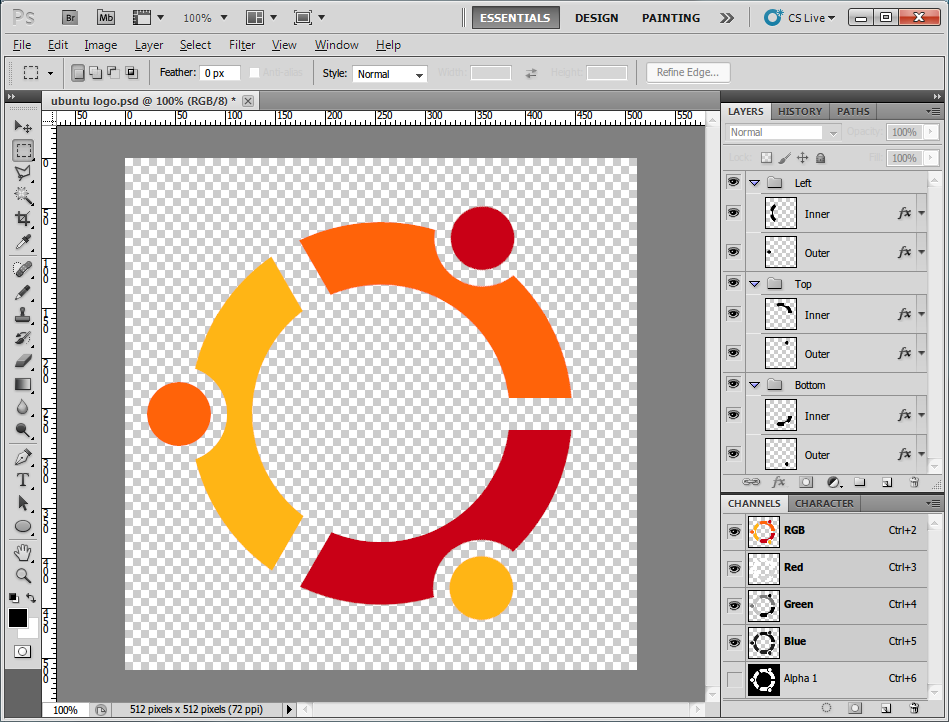Viewport: 949px width, 722px height.
Task: Open the Filter menu
Action: click(241, 45)
